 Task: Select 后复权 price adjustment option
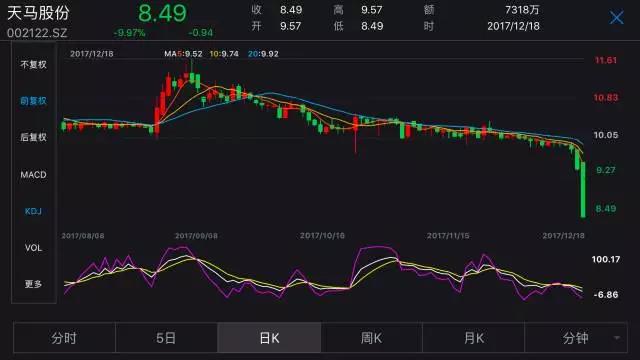point(33,137)
